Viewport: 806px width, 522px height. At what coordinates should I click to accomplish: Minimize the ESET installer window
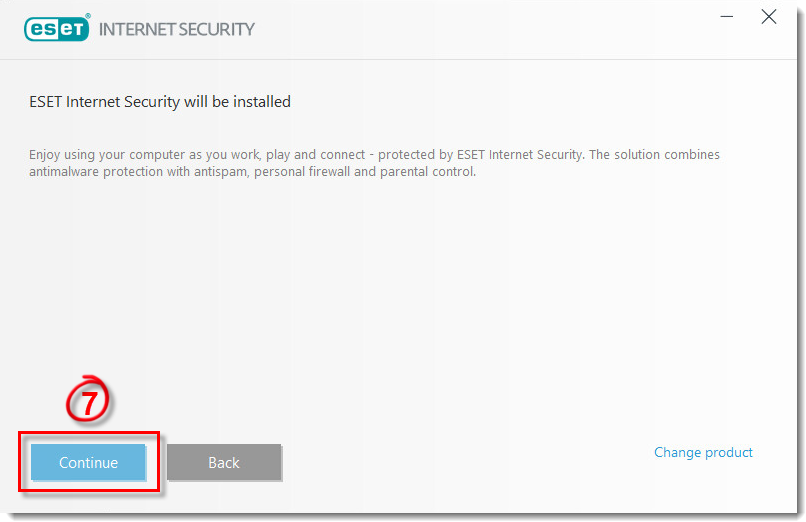(725, 17)
